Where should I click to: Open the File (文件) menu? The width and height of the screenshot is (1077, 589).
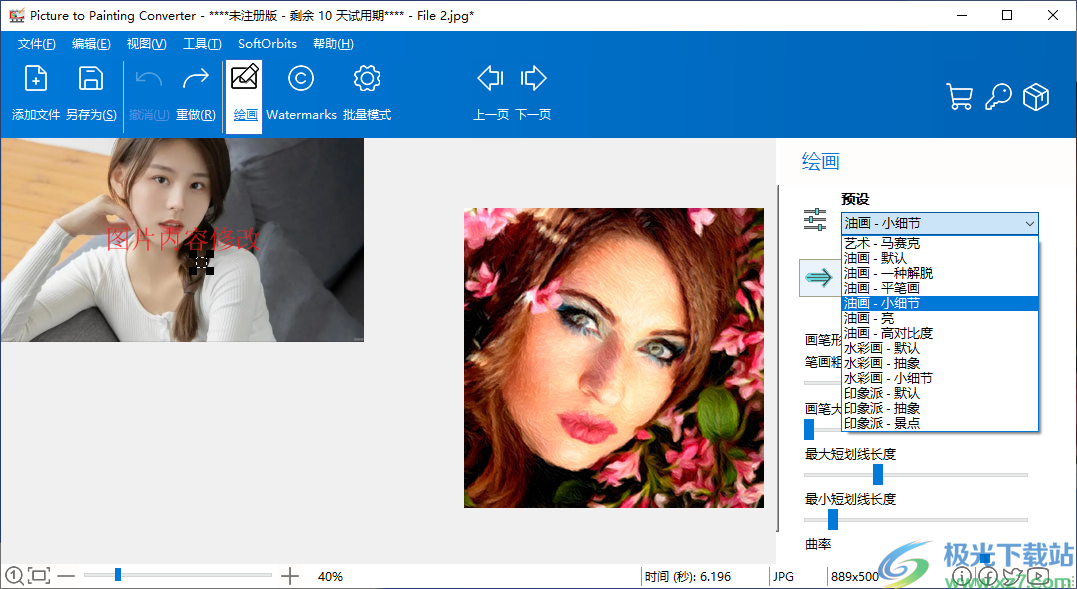click(x=36, y=44)
